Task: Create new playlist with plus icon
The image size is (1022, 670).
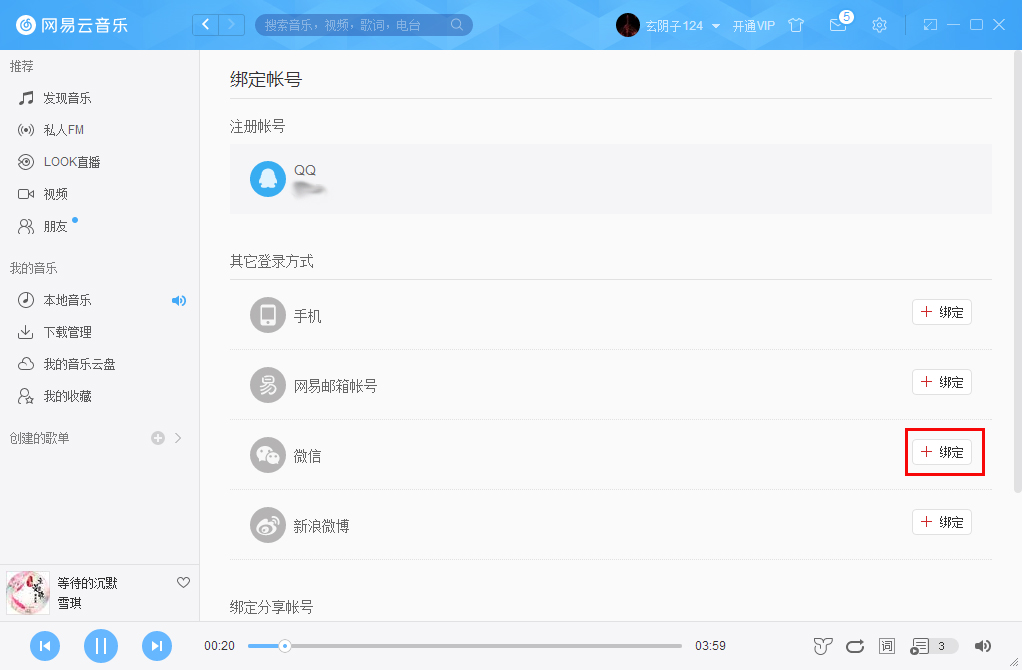Action: 157,437
